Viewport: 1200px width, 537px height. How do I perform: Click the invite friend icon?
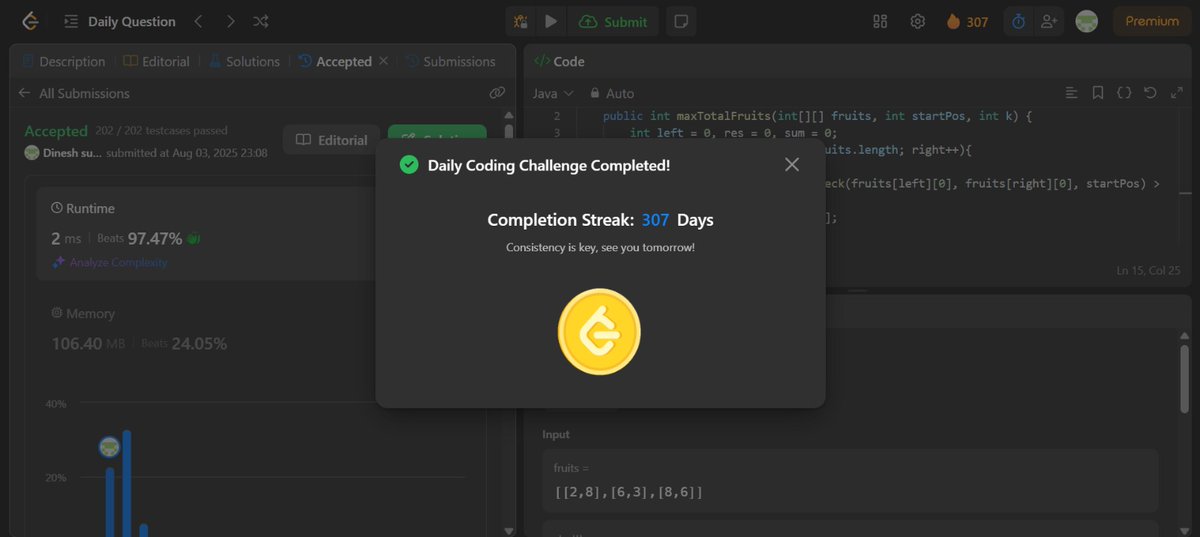pyautogui.click(x=1048, y=21)
